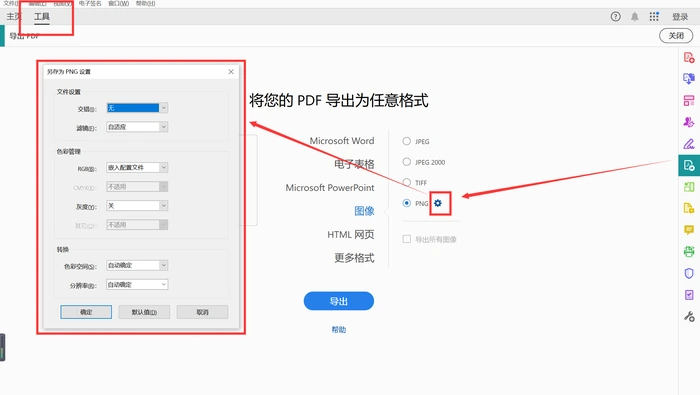Open More Tools (wrench icon) in sidebar
The width and height of the screenshot is (700, 395).
pos(689,316)
